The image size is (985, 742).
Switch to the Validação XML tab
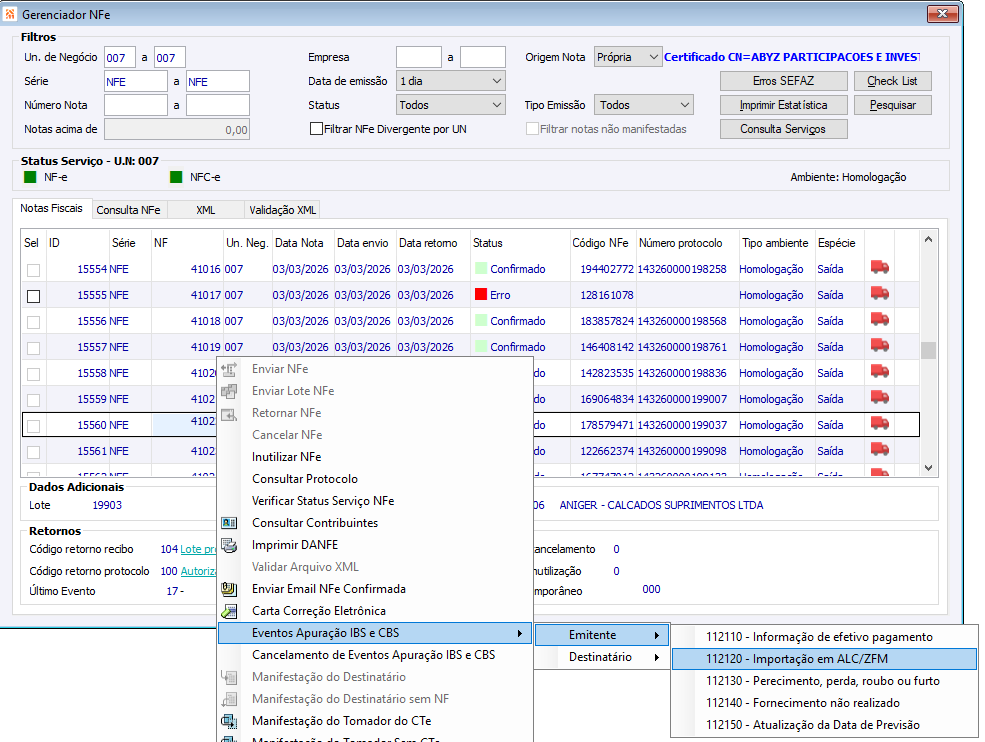tap(281, 210)
